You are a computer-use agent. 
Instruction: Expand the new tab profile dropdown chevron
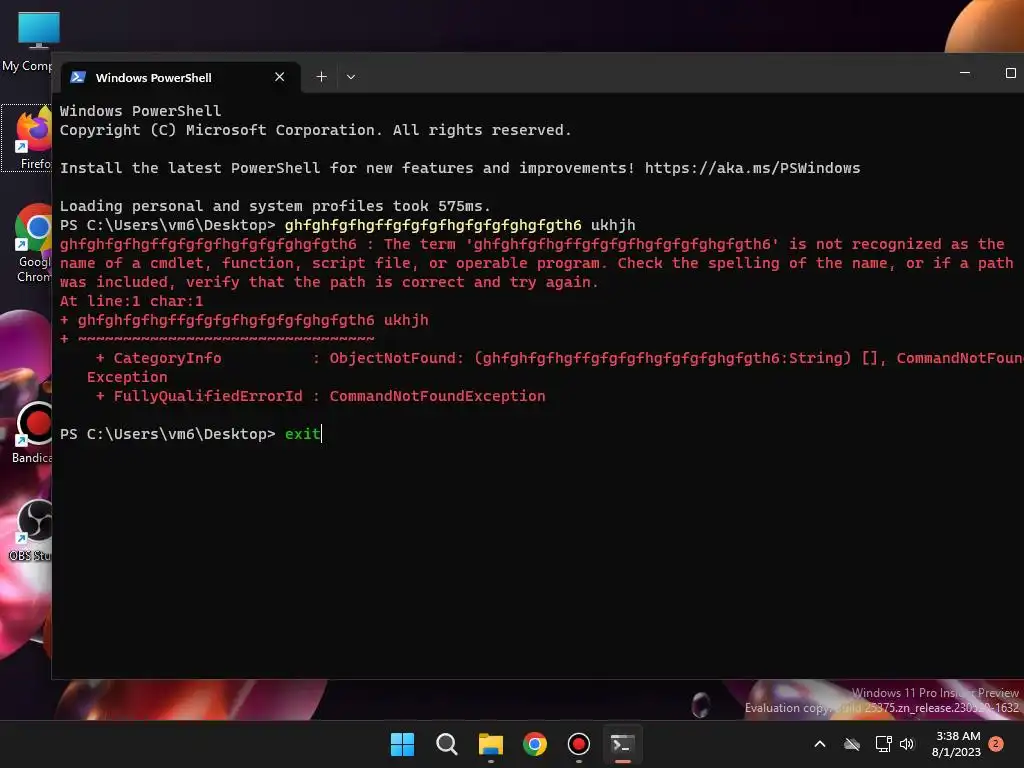(351, 77)
